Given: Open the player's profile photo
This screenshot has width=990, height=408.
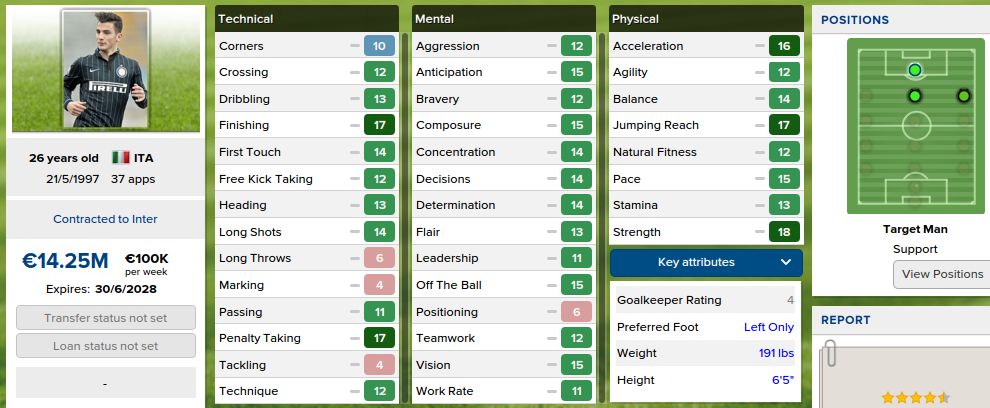Looking at the screenshot, I should coord(106,71).
